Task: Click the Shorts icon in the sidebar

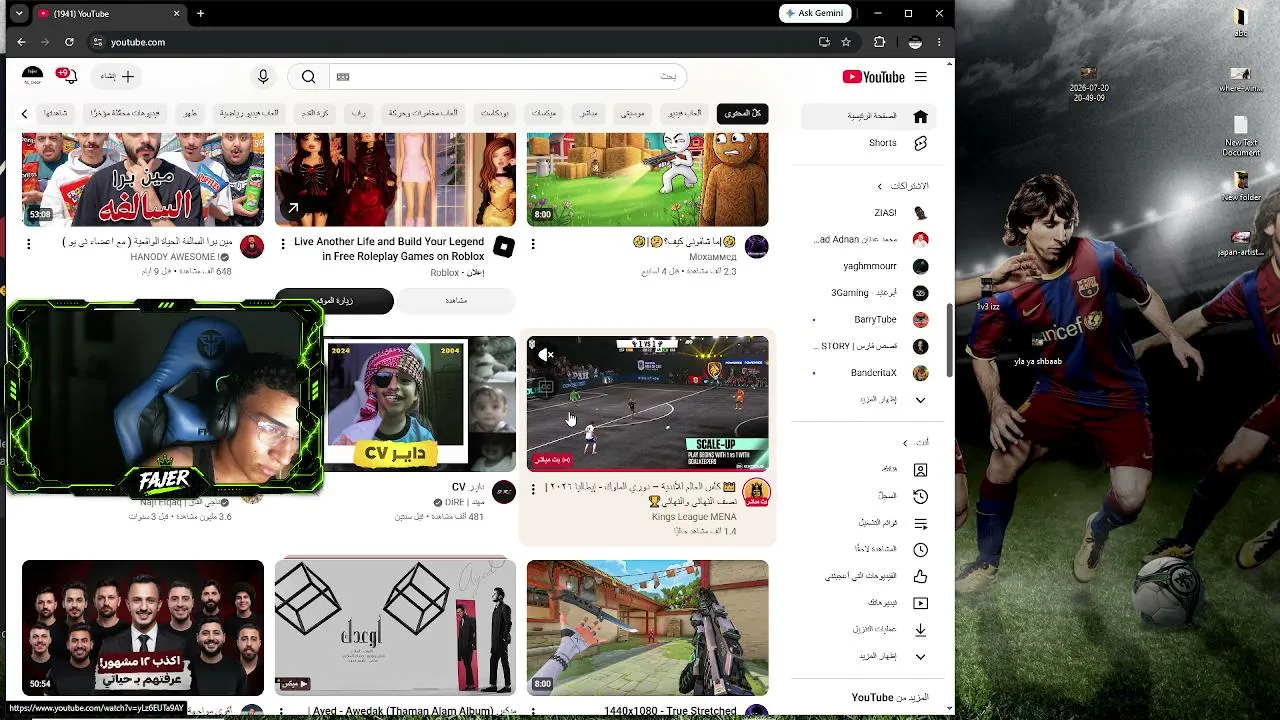Action: point(920,143)
